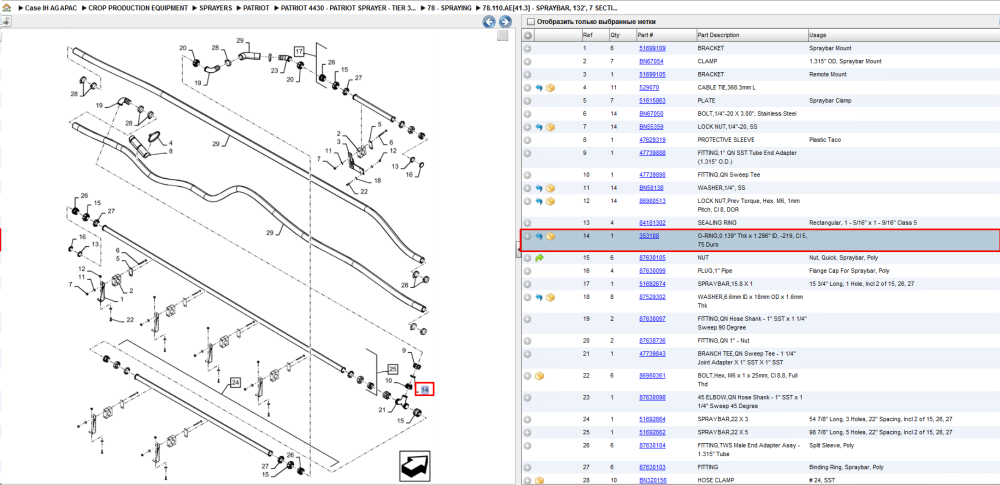Open part number link 84181302
Viewport: 1000px width, 485px height.
click(x=652, y=223)
